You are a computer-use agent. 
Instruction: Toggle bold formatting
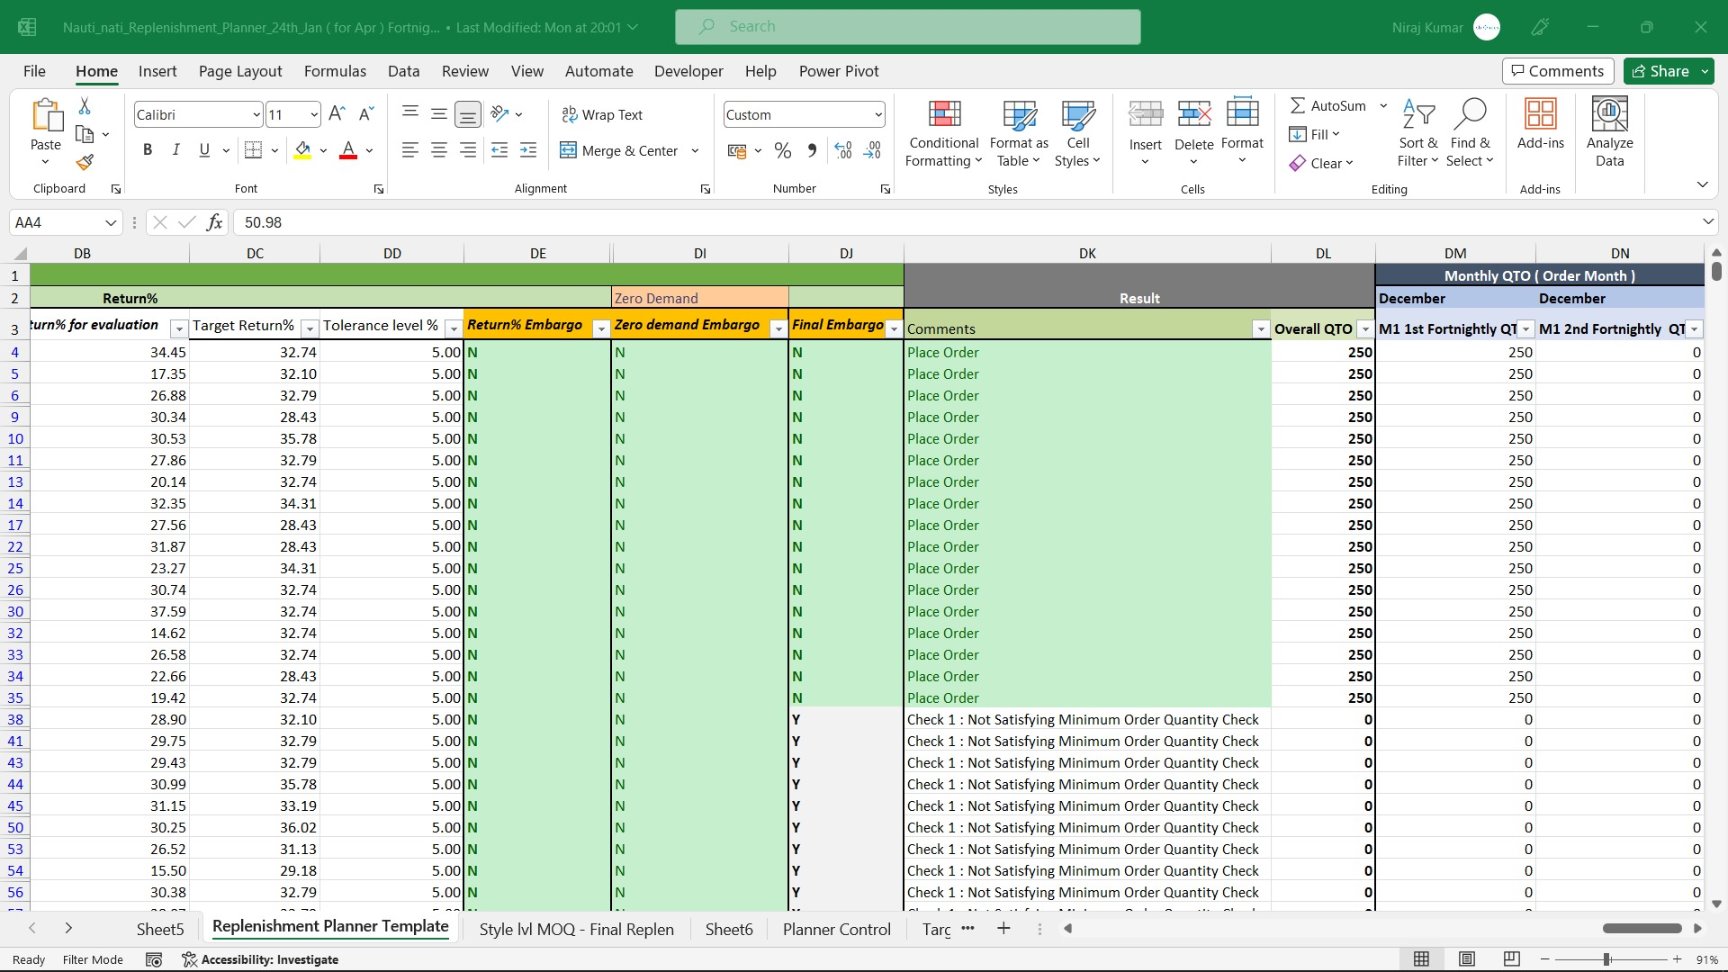point(147,150)
